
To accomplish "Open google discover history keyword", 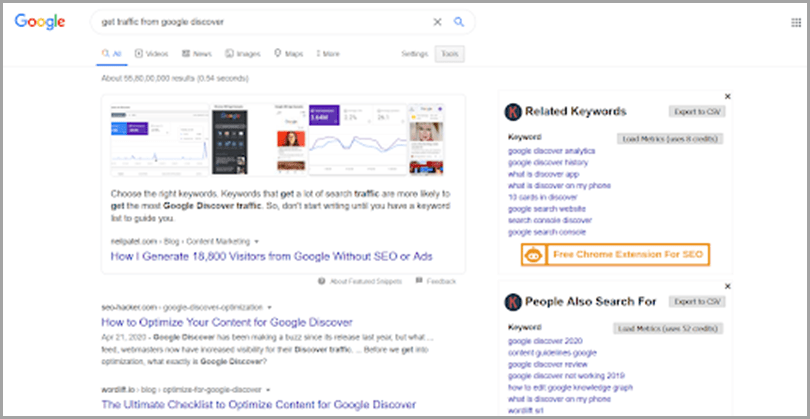I will 548,162.
